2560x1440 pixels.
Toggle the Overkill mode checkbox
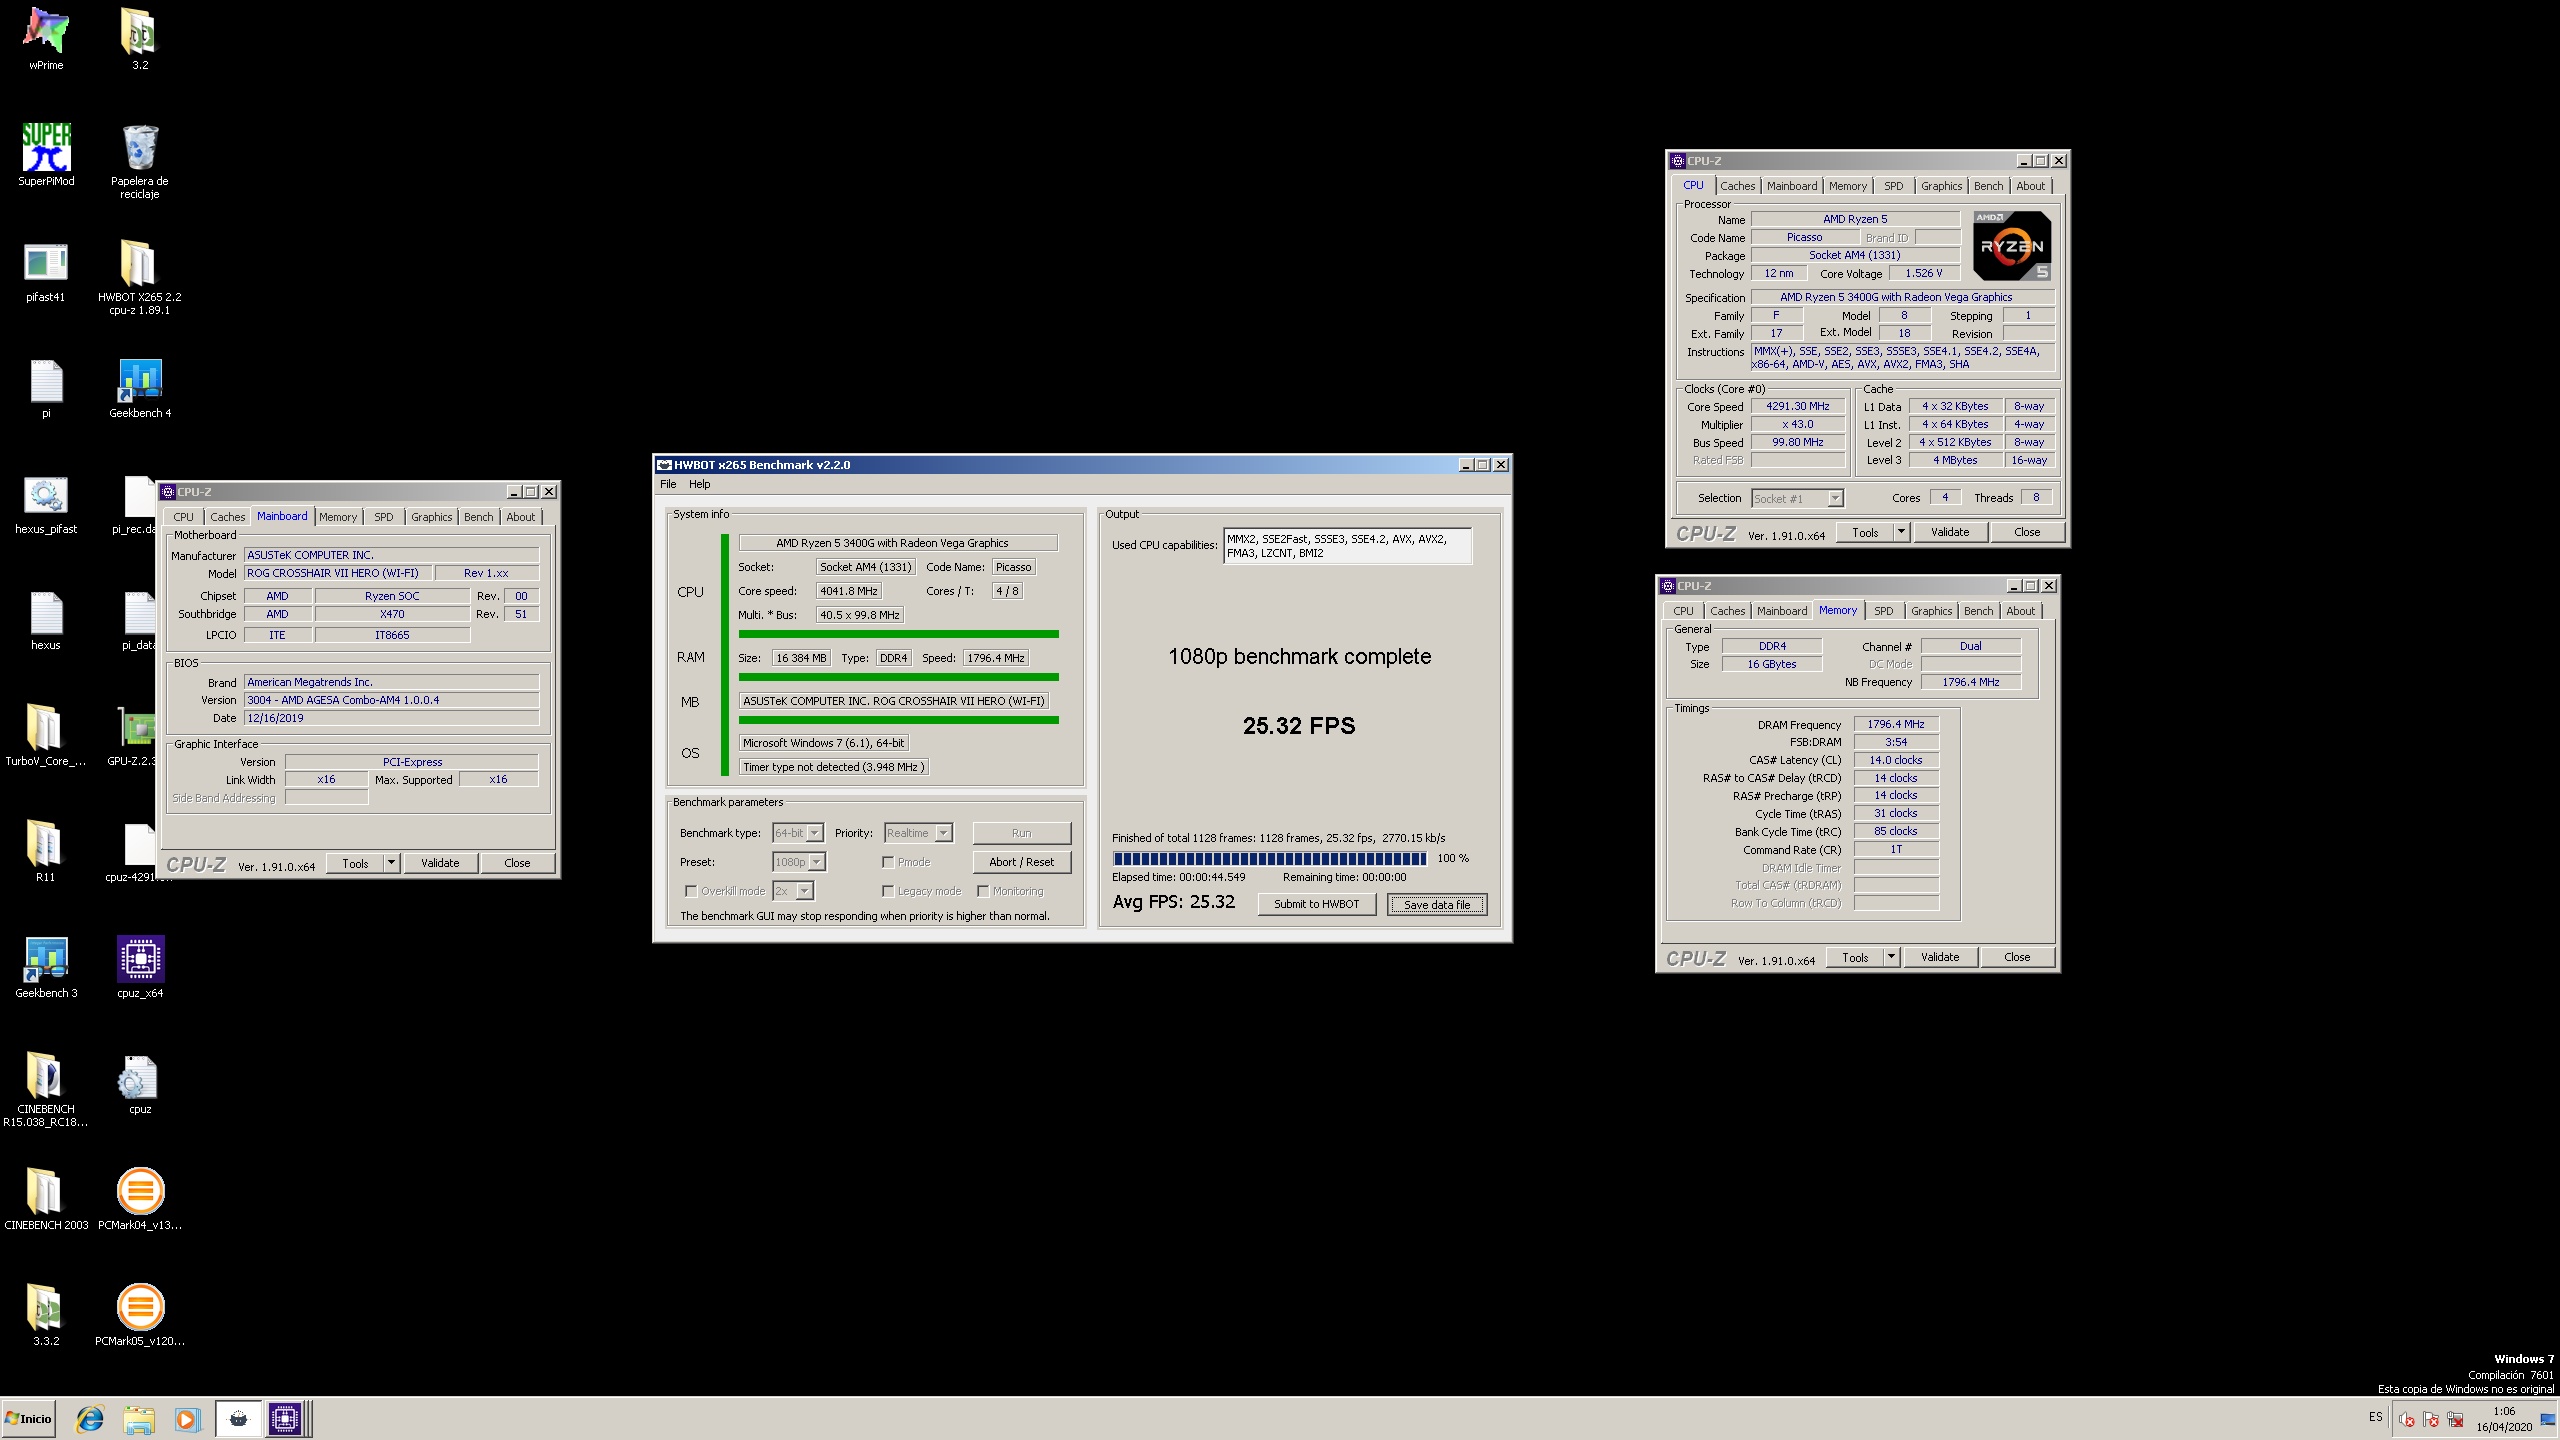(x=691, y=891)
